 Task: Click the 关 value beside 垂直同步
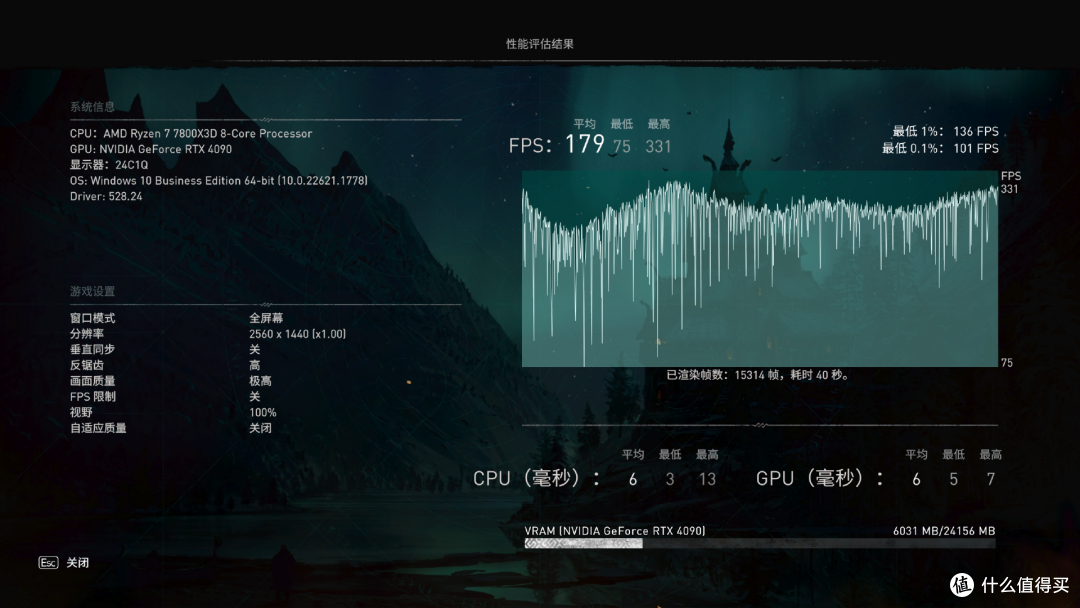point(255,350)
